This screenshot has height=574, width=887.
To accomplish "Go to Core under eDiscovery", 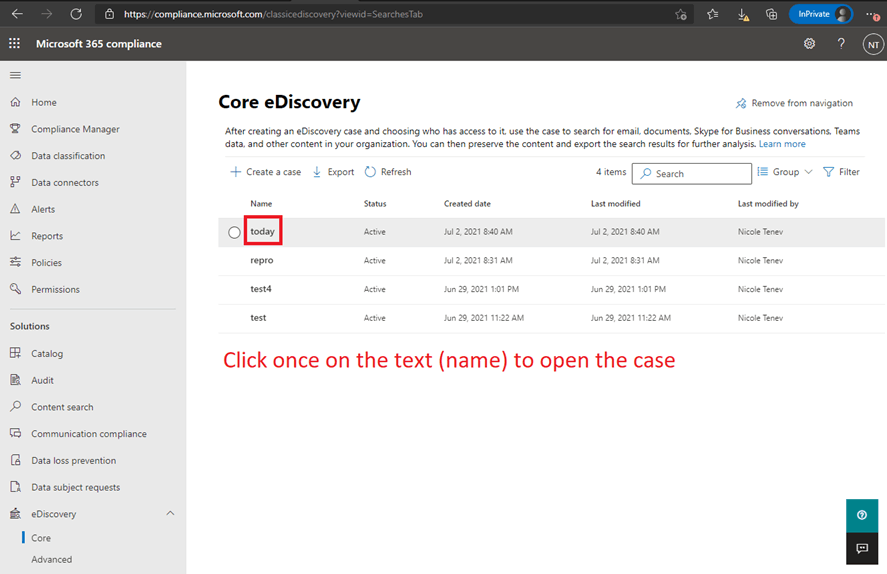I will (41, 538).
